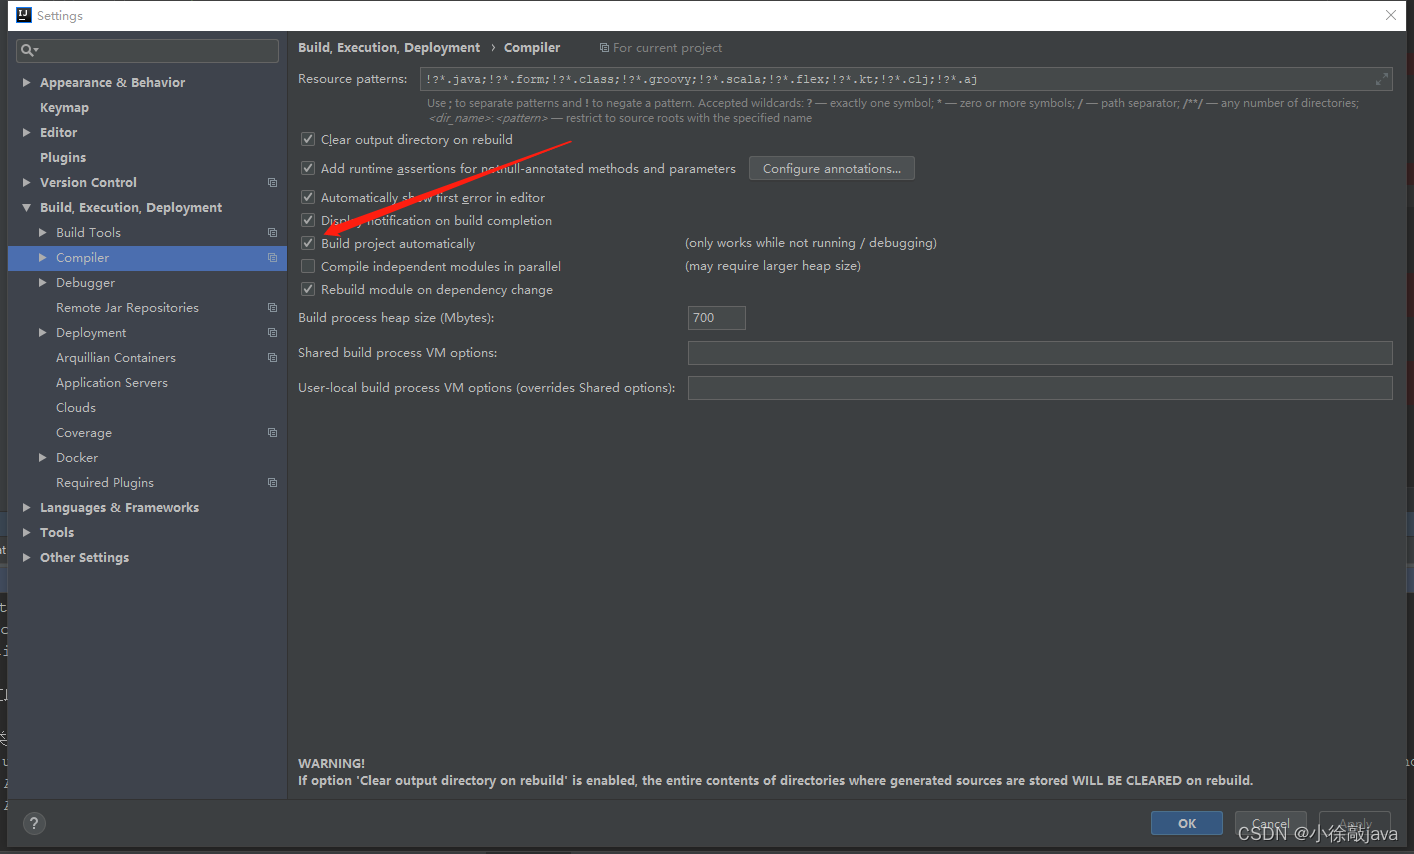Apply changes with the OK button
The image size is (1414, 854).
point(1186,822)
